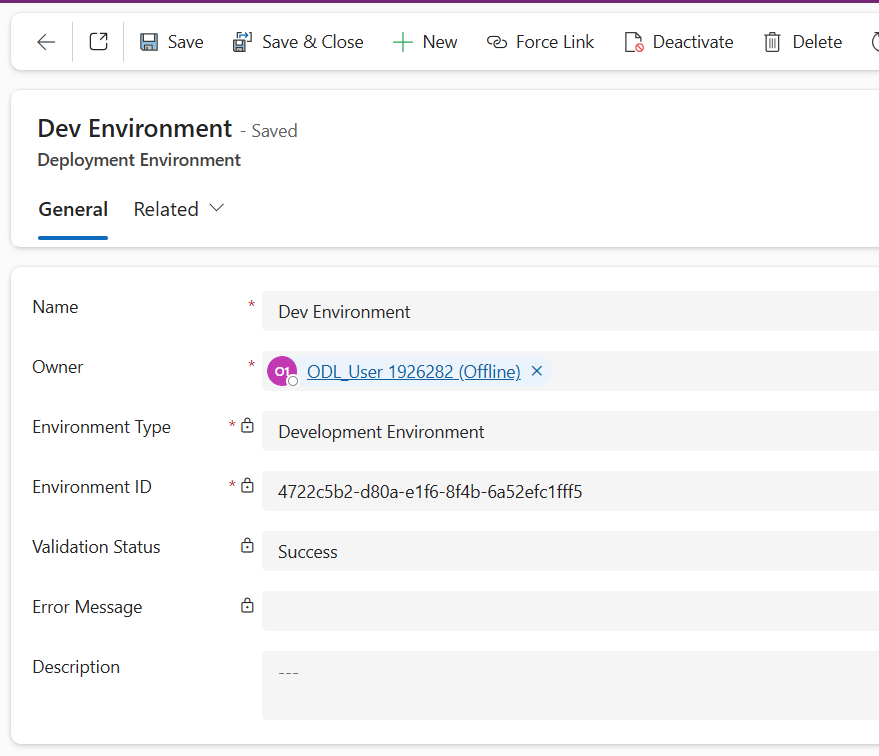Click the lock icon beside Error Message
This screenshot has width=879, height=756.
point(246,605)
